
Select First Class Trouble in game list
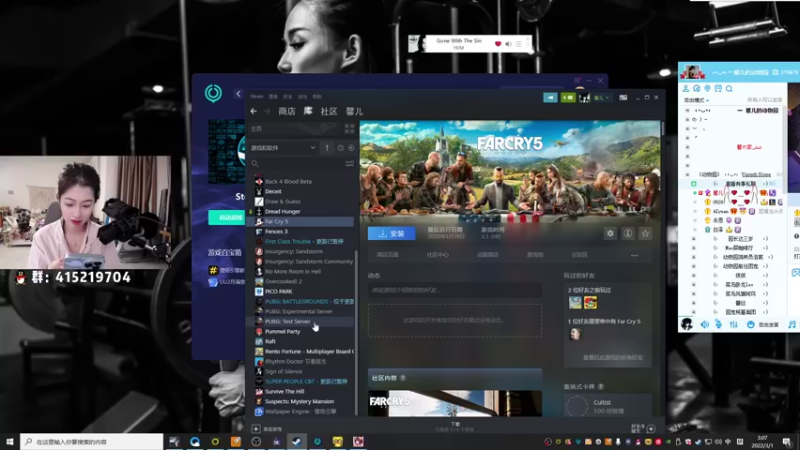(x=302, y=241)
